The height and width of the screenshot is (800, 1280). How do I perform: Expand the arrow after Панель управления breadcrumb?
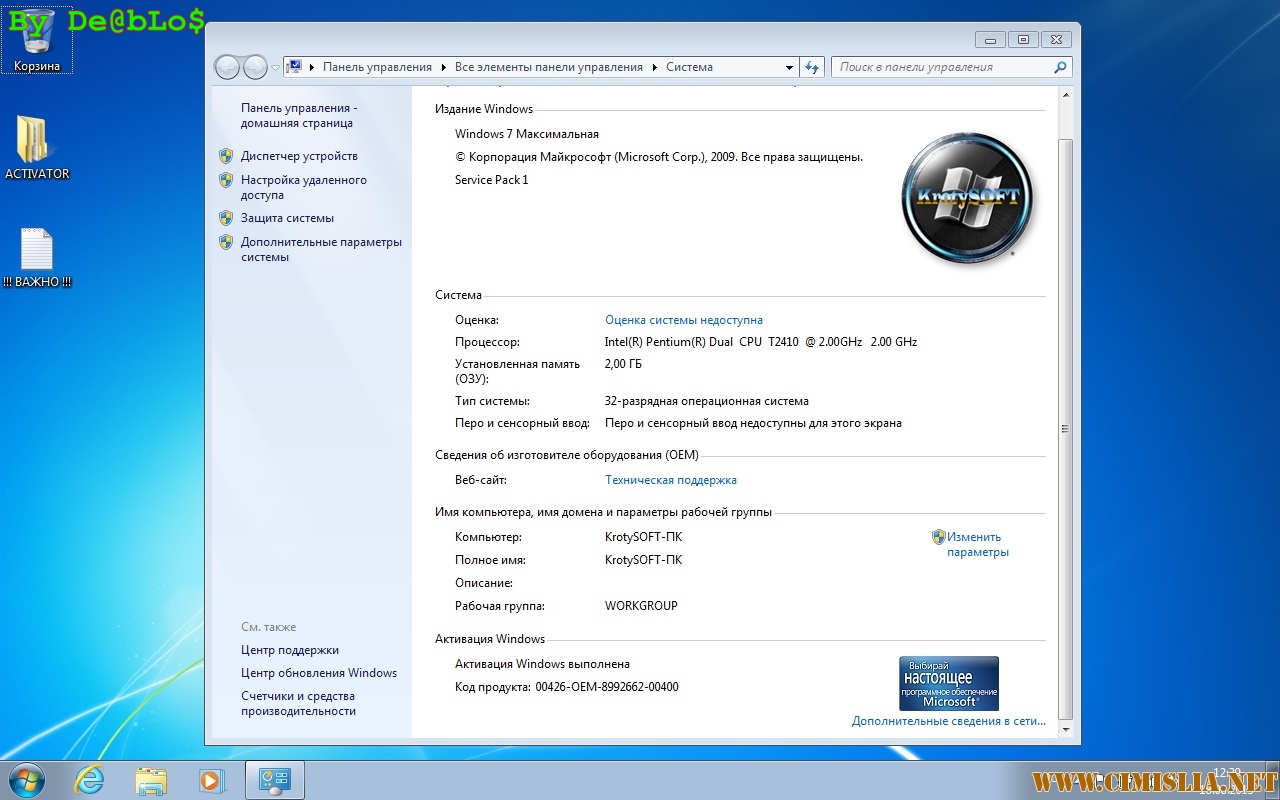(444, 67)
